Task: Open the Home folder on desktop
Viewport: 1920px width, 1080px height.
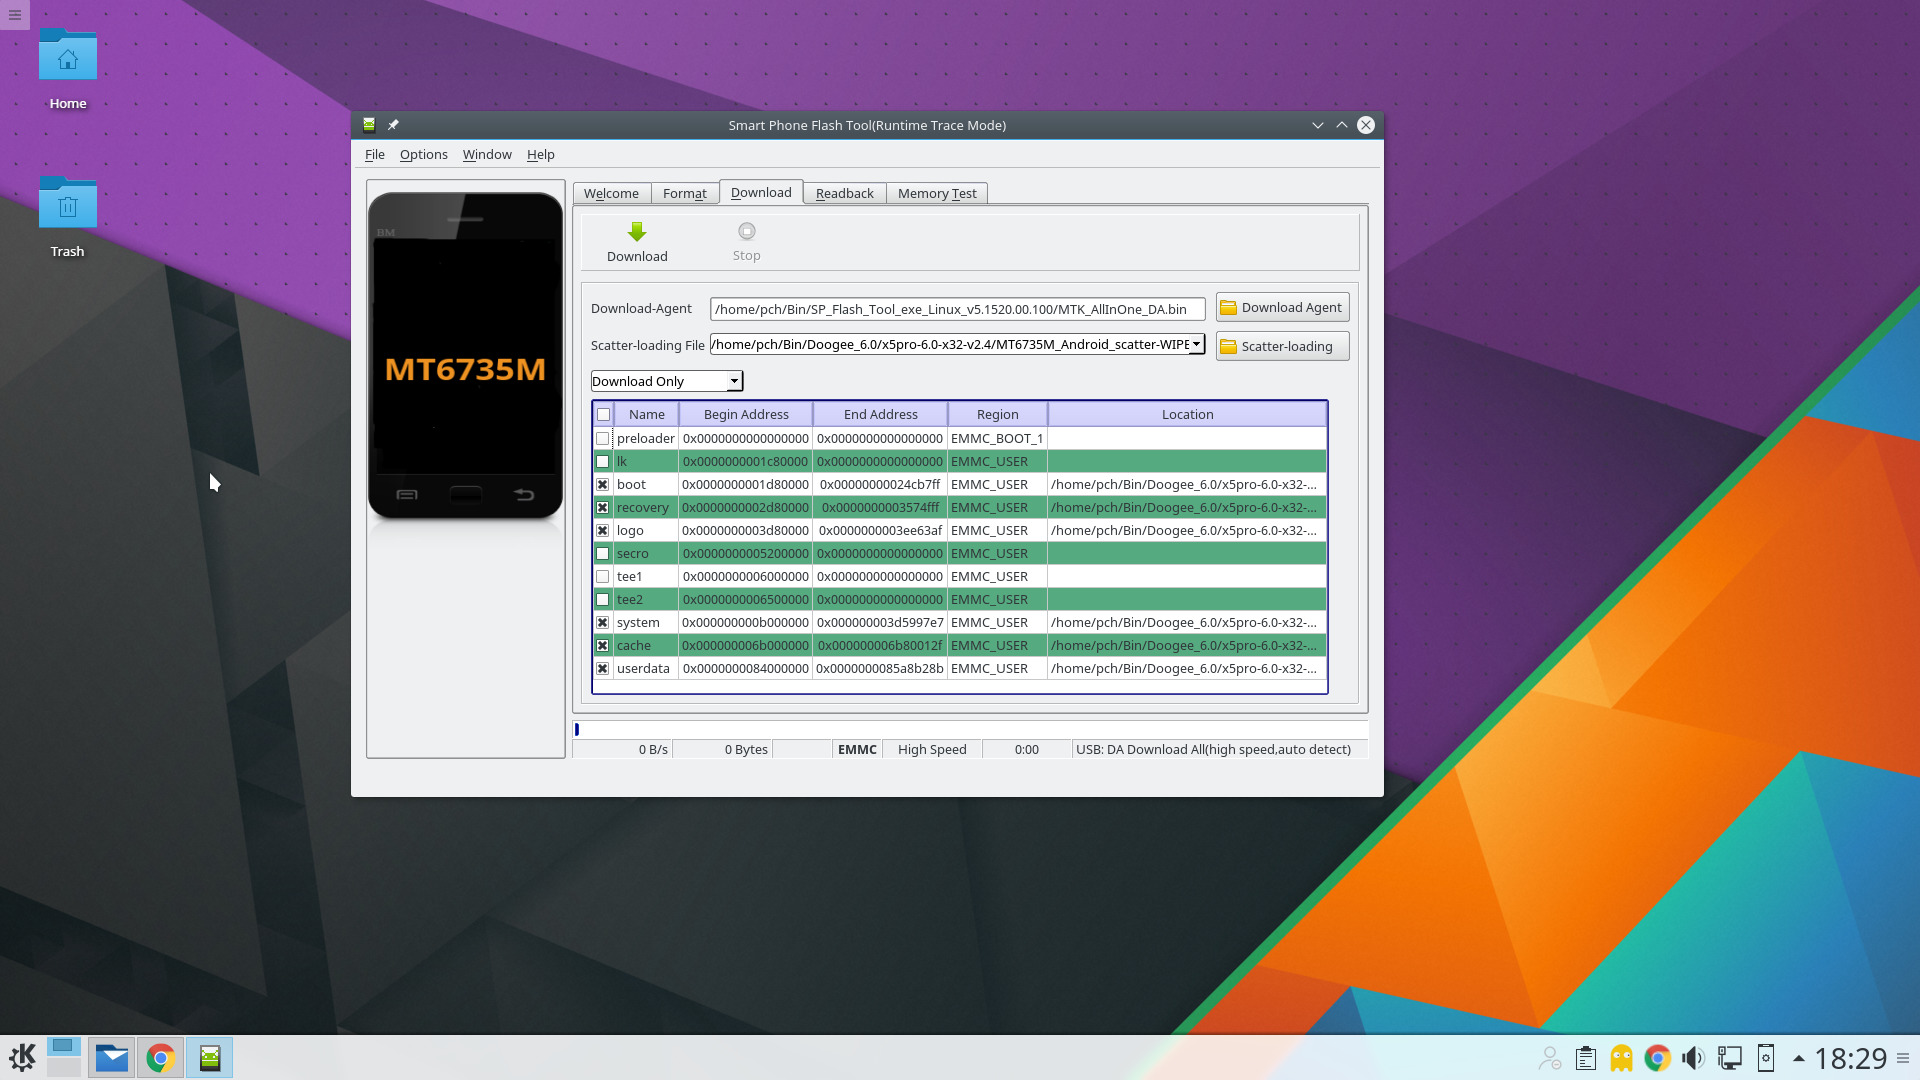Action: (68, 70)
